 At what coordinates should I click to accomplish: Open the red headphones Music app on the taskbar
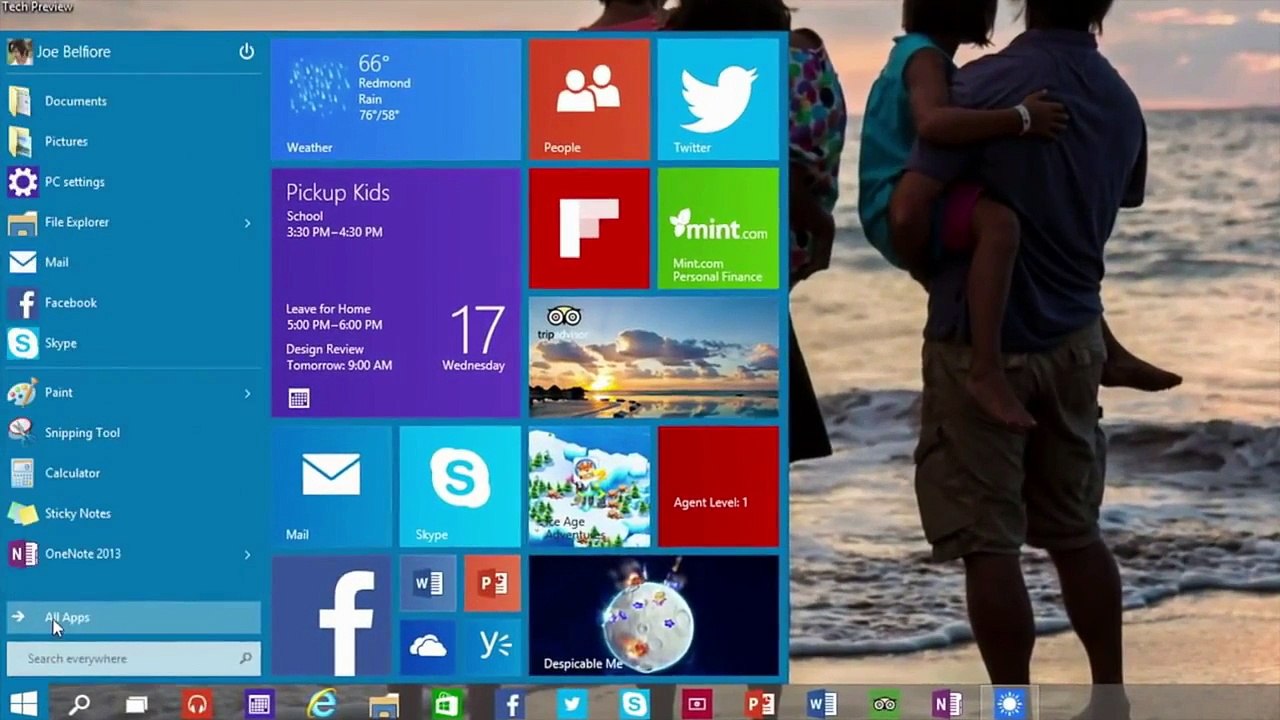point(197,704)
